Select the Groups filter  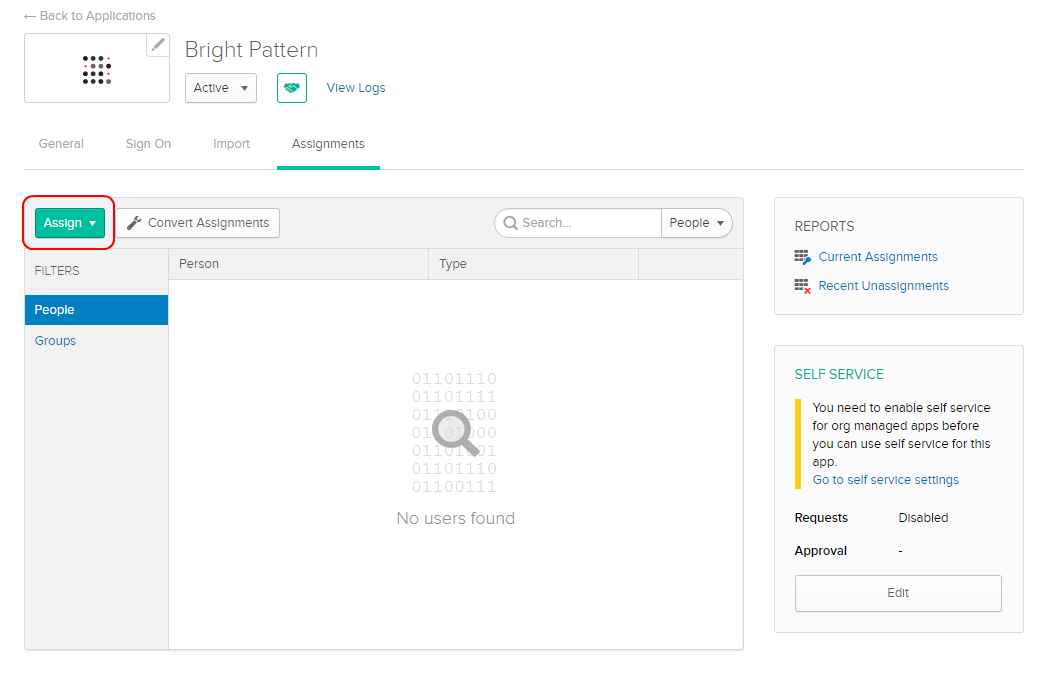(x=55, y=341)
